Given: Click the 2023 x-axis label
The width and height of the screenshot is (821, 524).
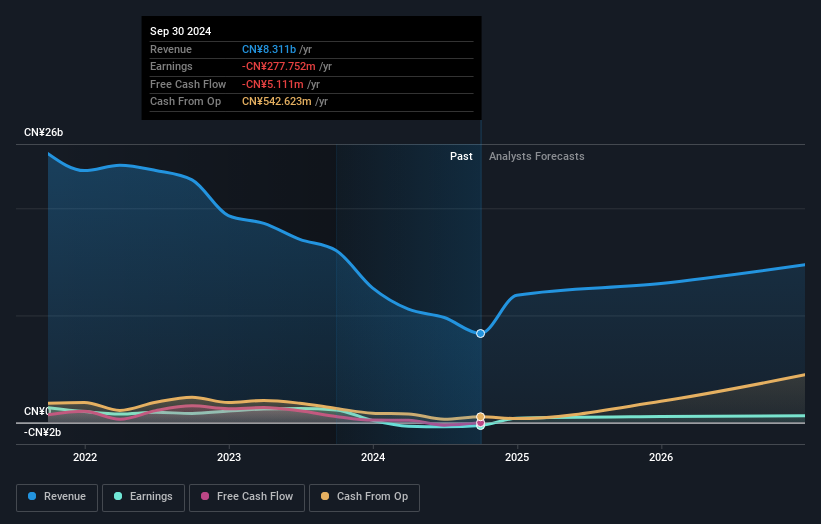Looking at the screenshot, I should coord(229,458).
